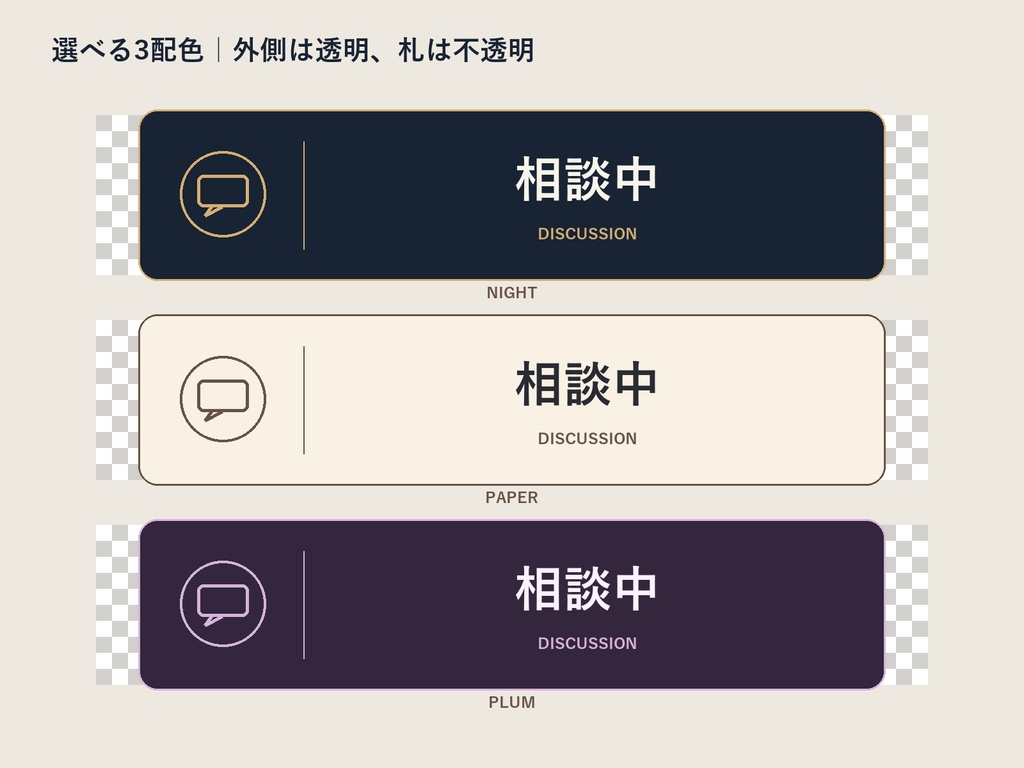Click the speech bubble icon on the NIGHT plate

click(223, 195)
